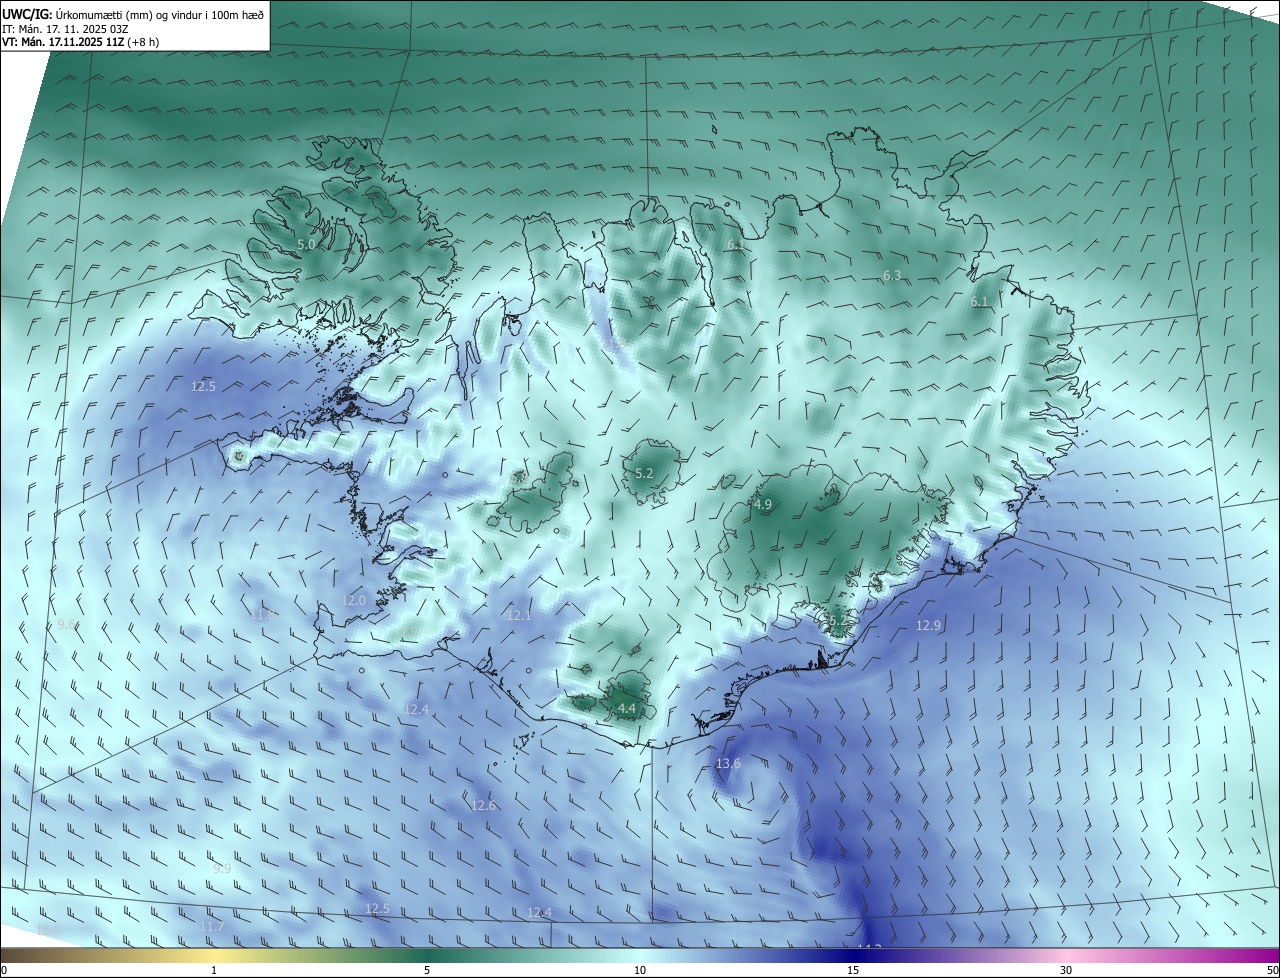Click the 5.0 value over the Westfjords
Image resolution: width=1280 pixels, height=978 pixels.
pyautogui.click(x=306, y=244)
